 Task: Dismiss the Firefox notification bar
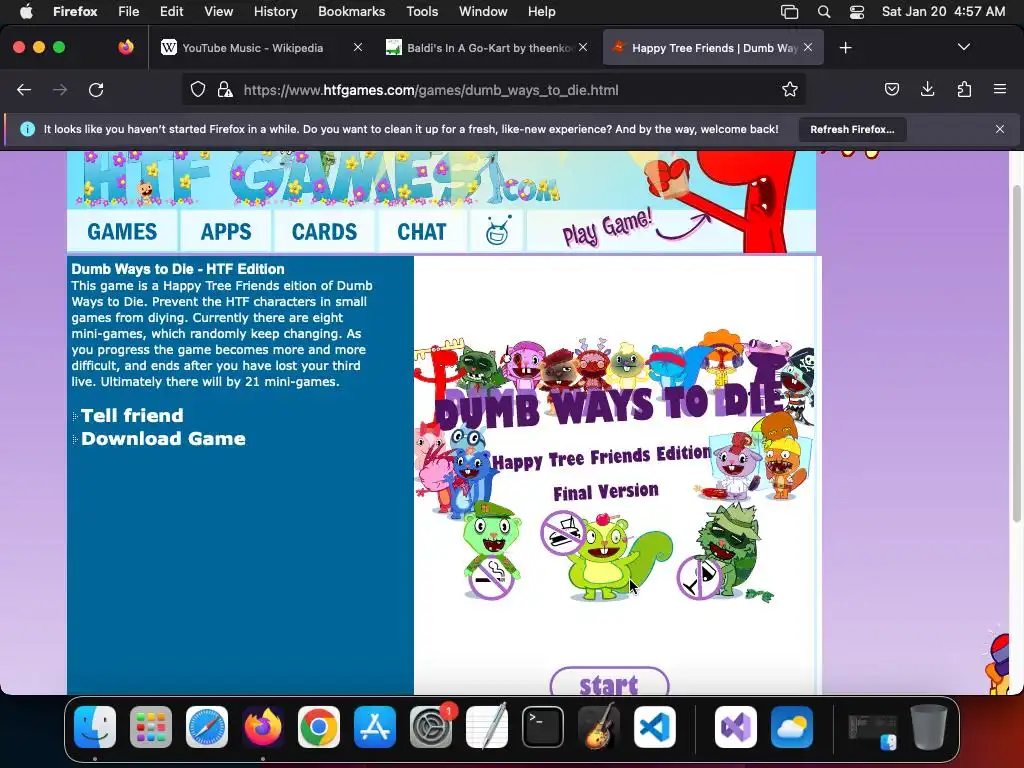pos(999,129)
